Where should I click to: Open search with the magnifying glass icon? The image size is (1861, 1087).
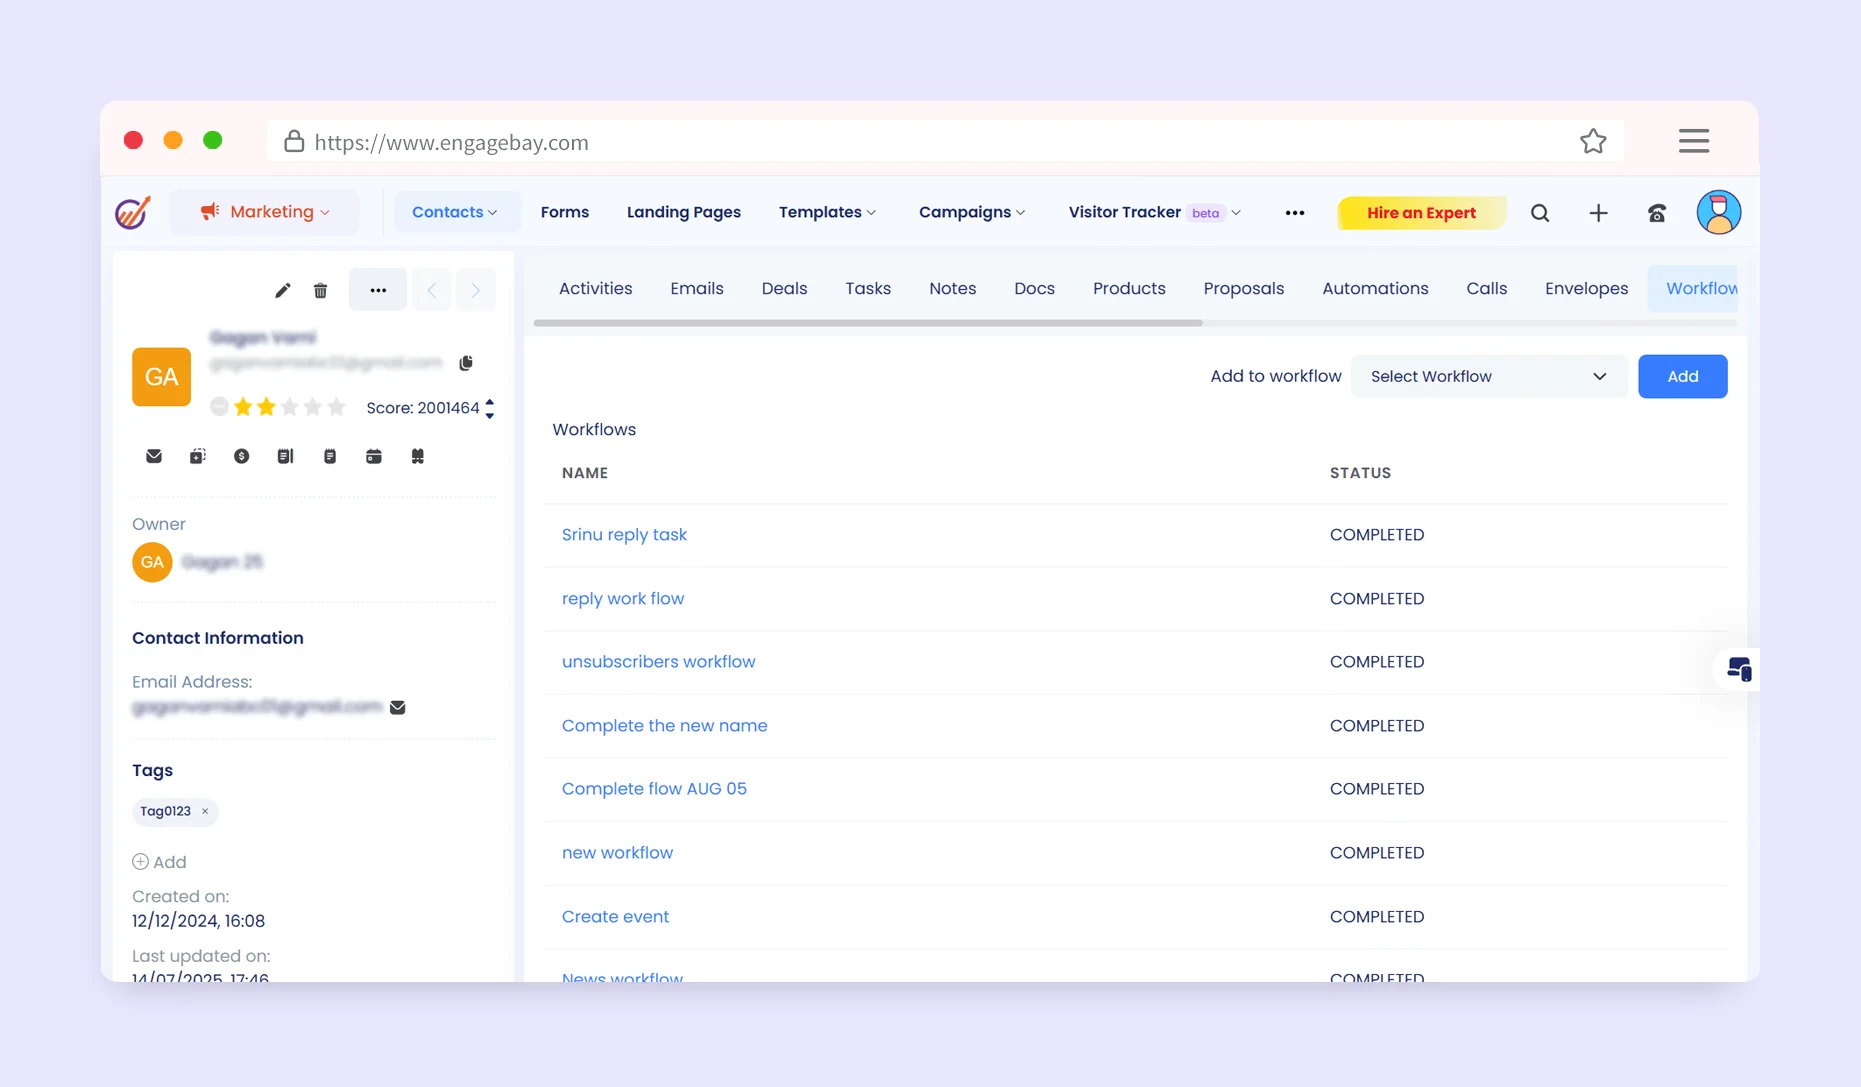click(x=1539, y=213)
